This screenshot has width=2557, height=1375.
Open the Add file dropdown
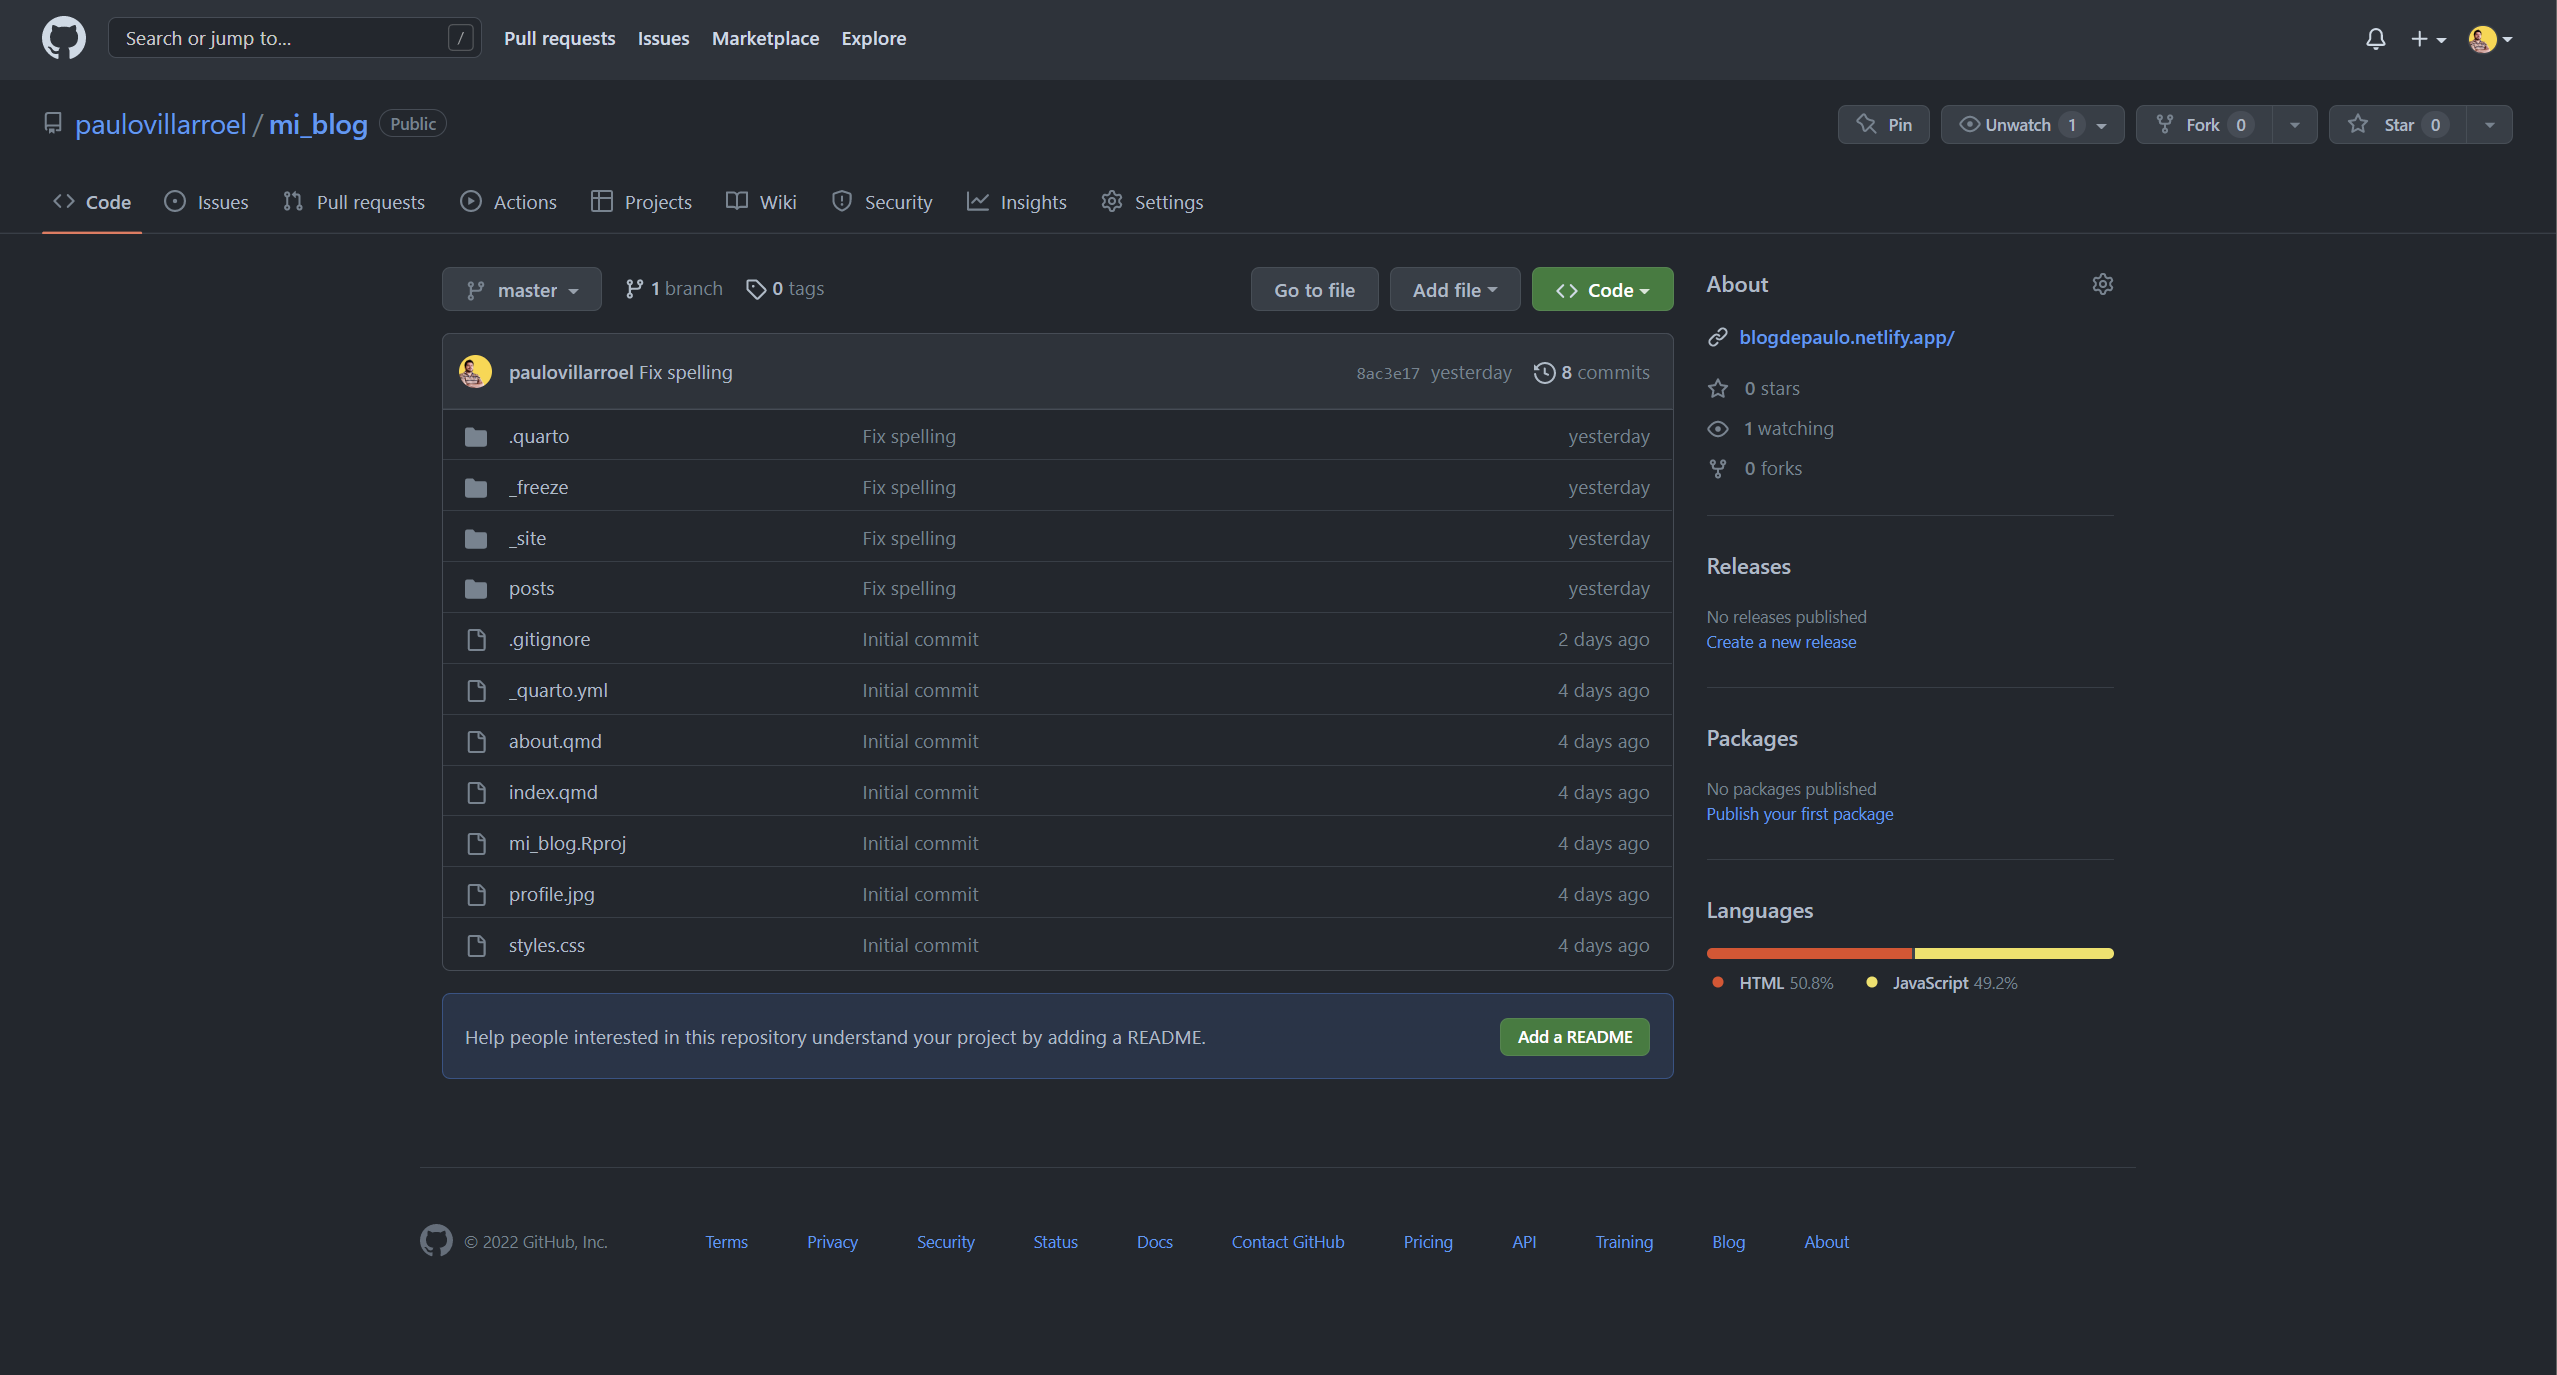[1454, 290]
